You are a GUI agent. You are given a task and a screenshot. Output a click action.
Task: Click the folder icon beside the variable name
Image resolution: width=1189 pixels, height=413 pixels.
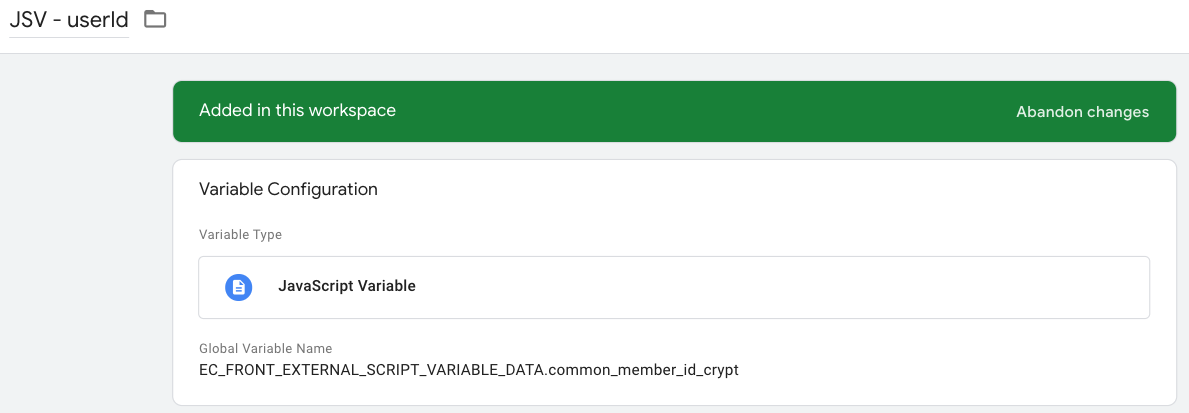pyautogui.click(x=155, y=19)
